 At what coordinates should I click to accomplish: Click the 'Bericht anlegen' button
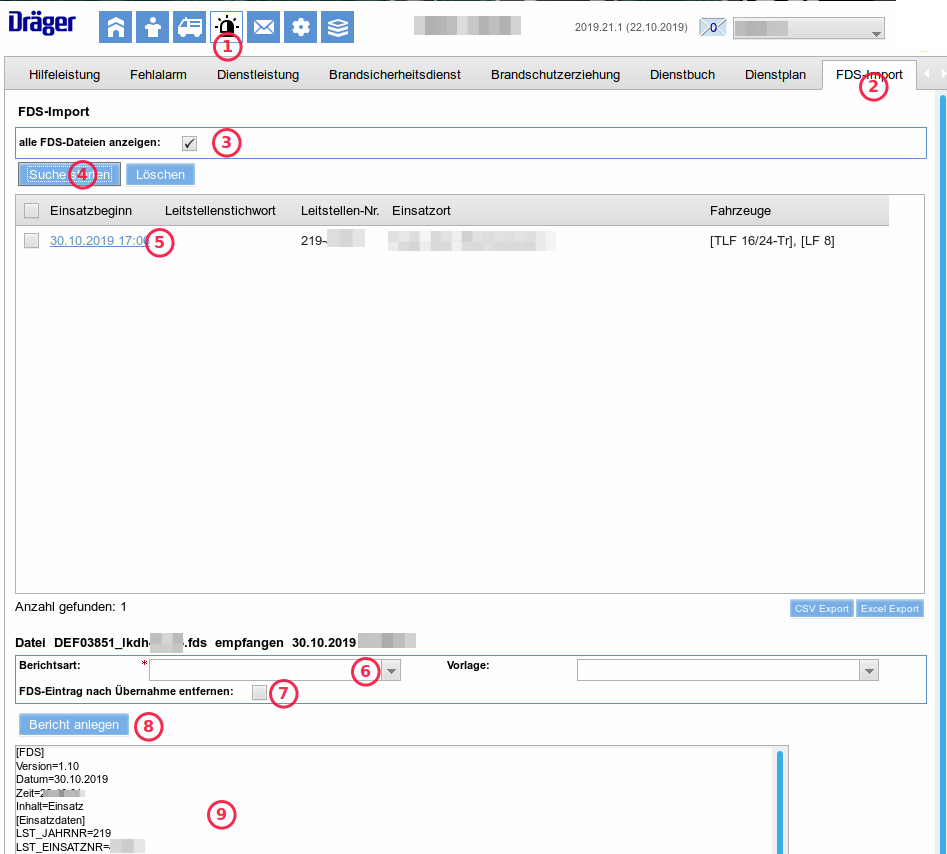pos(74,725)
